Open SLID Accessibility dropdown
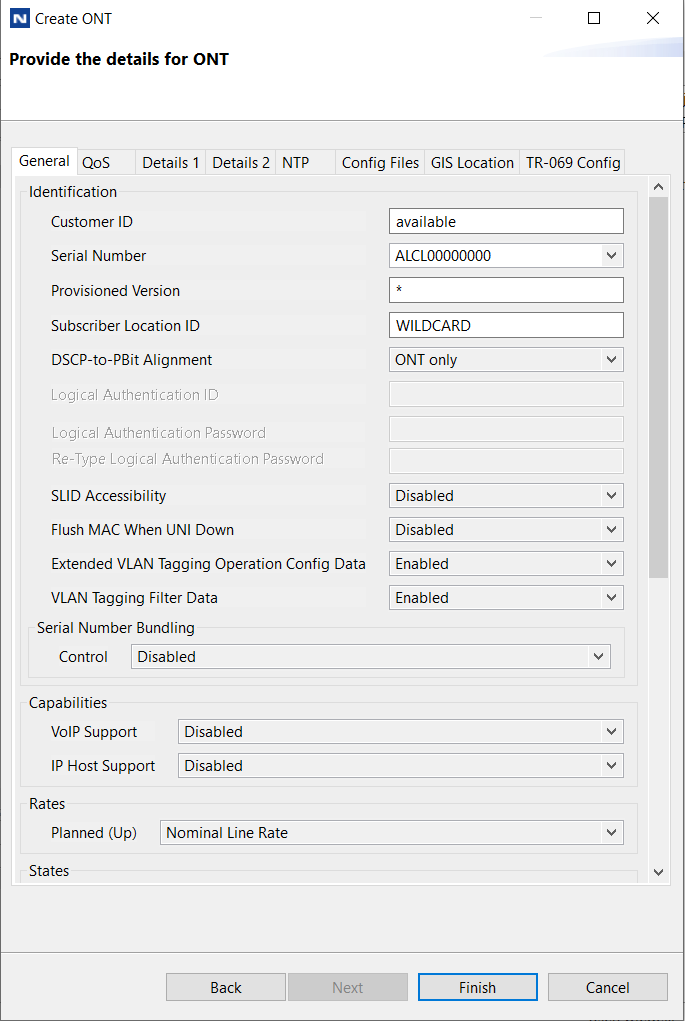The image size is (685, 1021). [x=506, y=496]
